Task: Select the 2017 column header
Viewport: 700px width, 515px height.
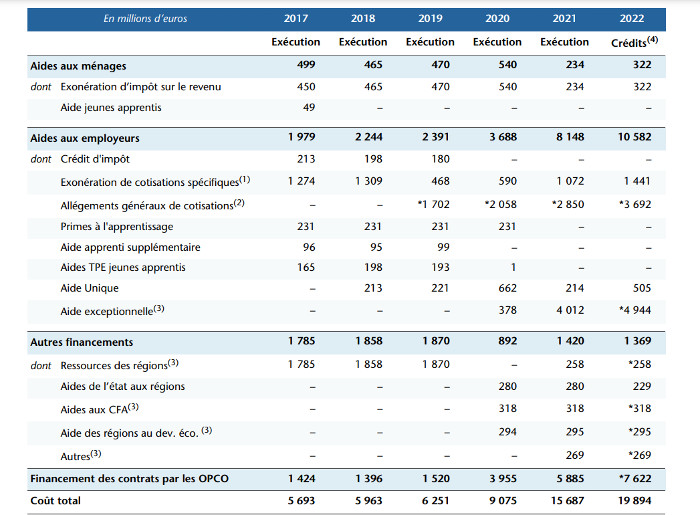Action: point(296,18)
